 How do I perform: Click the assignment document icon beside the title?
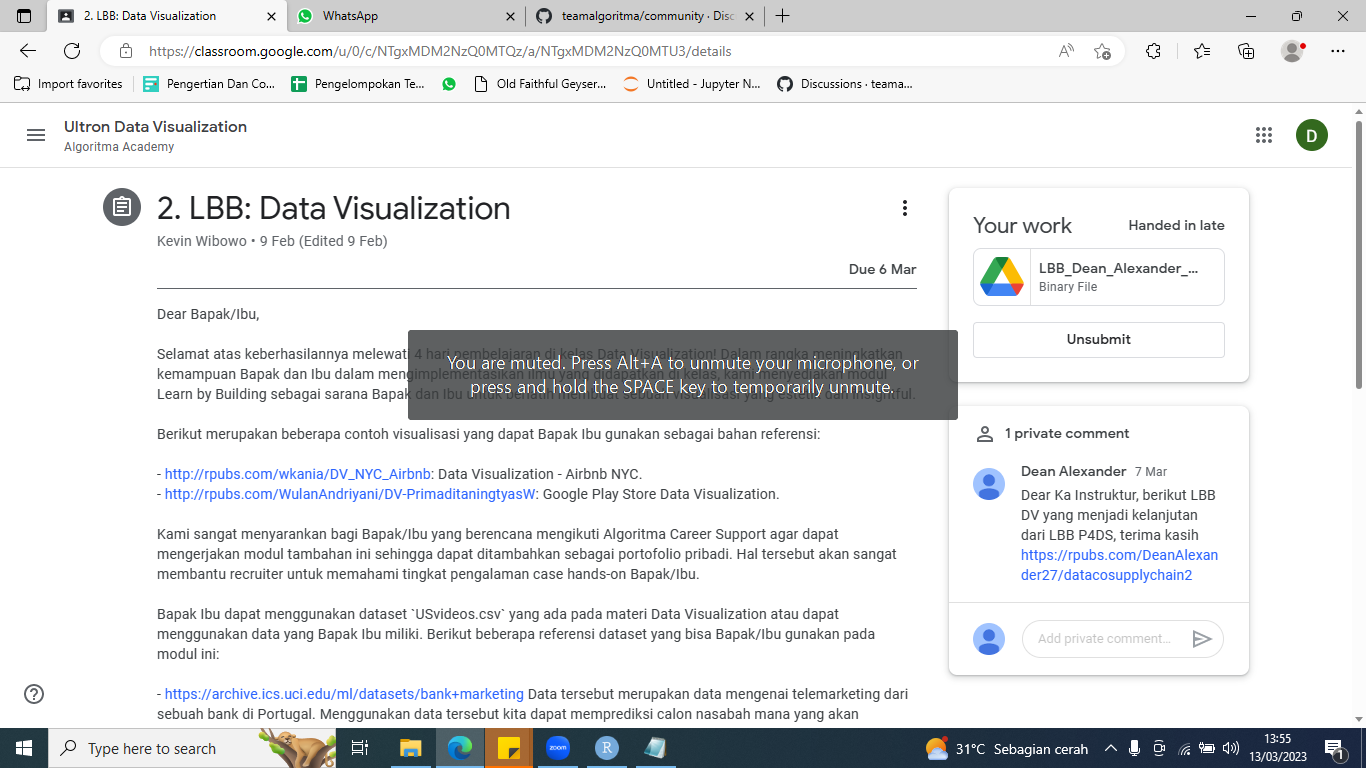coord(121,208)
